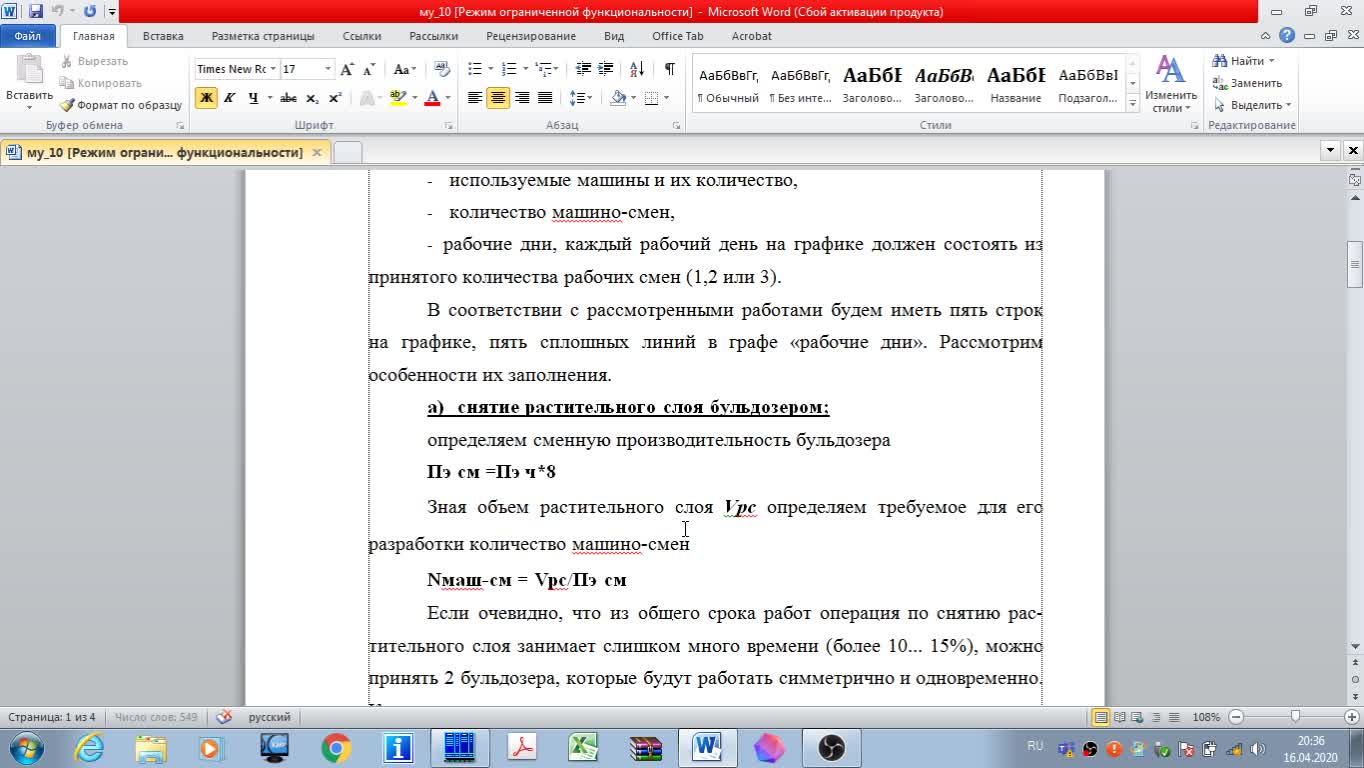This screenshot has height=768, width=1364.
Task: Toggle underline formatting (Ч)
Action: [253, 98]
